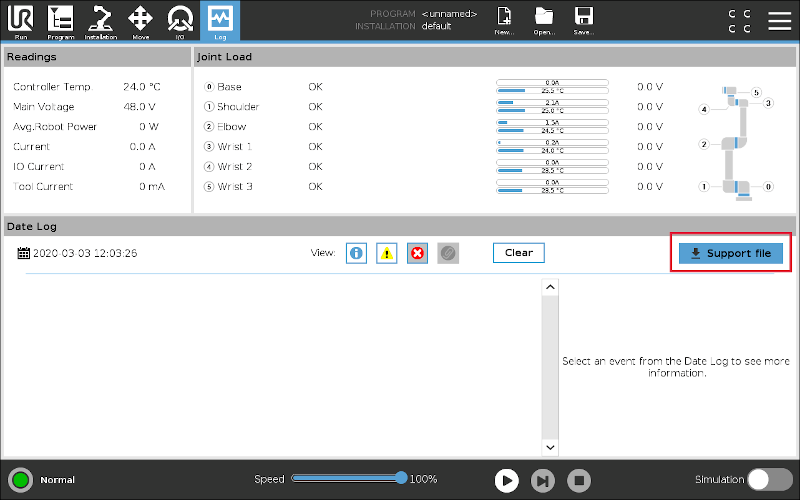Click the Open program folder icon
Image resolution: width=800 pixels, height=500 pixels.
(544, 20)
